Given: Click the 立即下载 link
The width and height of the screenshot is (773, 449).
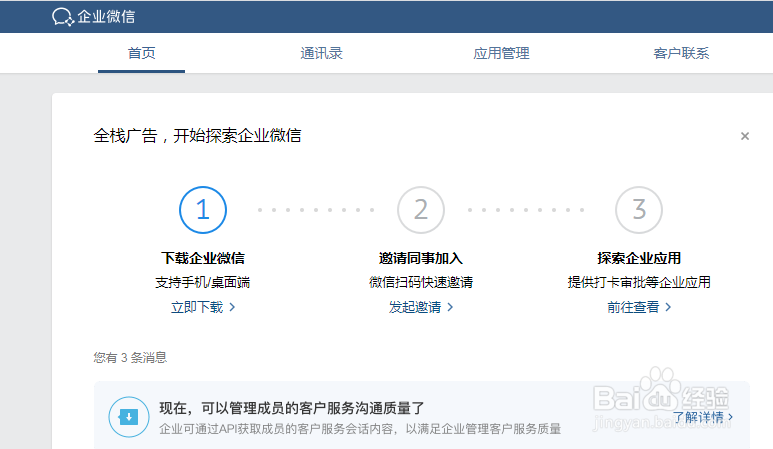Looking at the screenshot, I should click(x=203, y=307).
